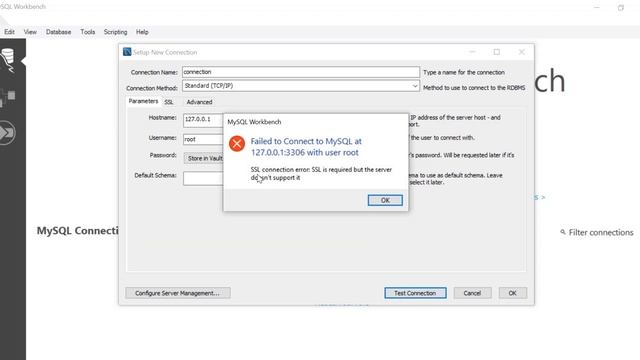Click the Connection Name input field

tap(301, 72)
